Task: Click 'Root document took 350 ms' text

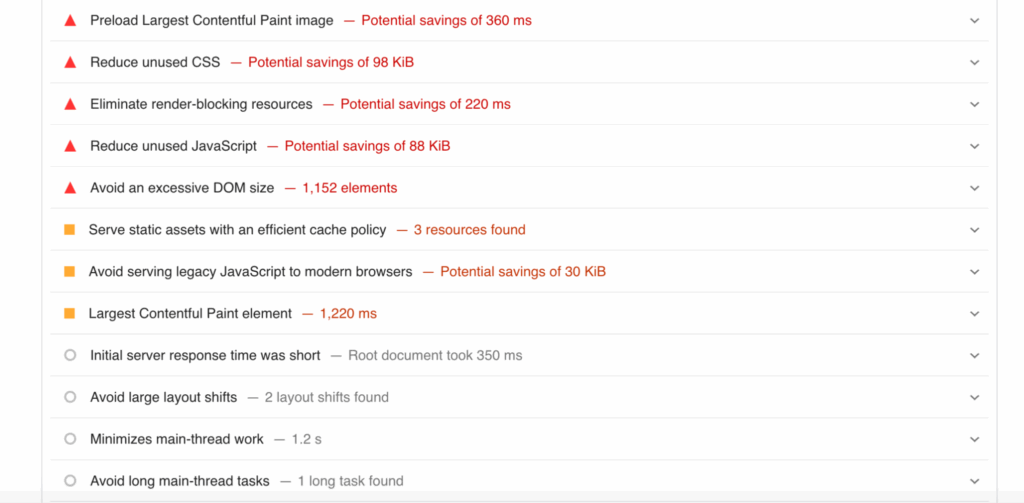Action: tap(435, 355)
